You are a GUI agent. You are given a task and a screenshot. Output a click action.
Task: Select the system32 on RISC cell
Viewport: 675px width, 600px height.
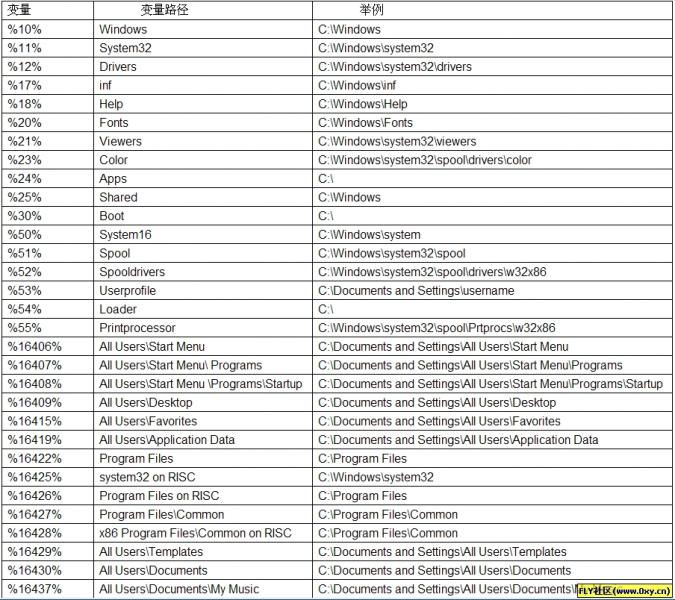(x=203, y=477)
